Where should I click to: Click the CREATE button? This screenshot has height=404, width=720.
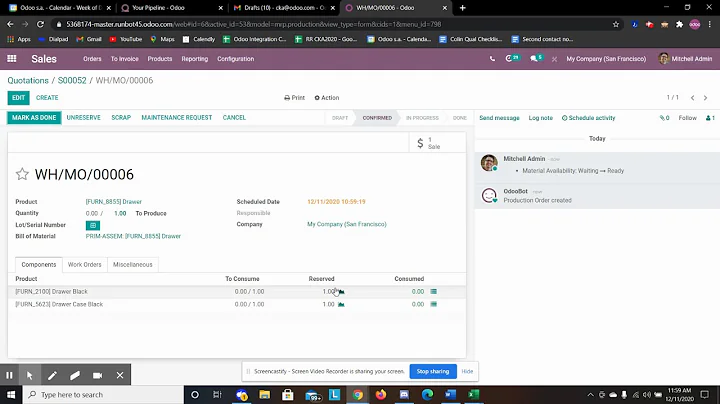coord(47,98)
